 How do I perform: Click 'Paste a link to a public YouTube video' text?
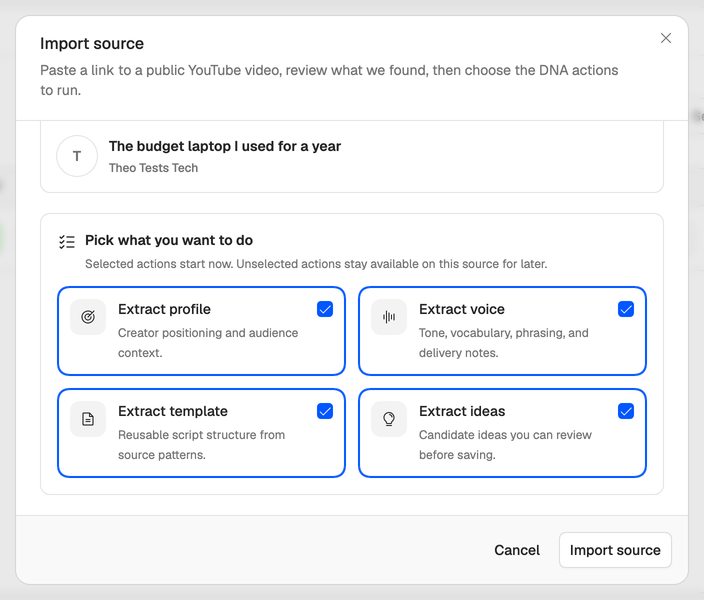[x=329, y=80]
